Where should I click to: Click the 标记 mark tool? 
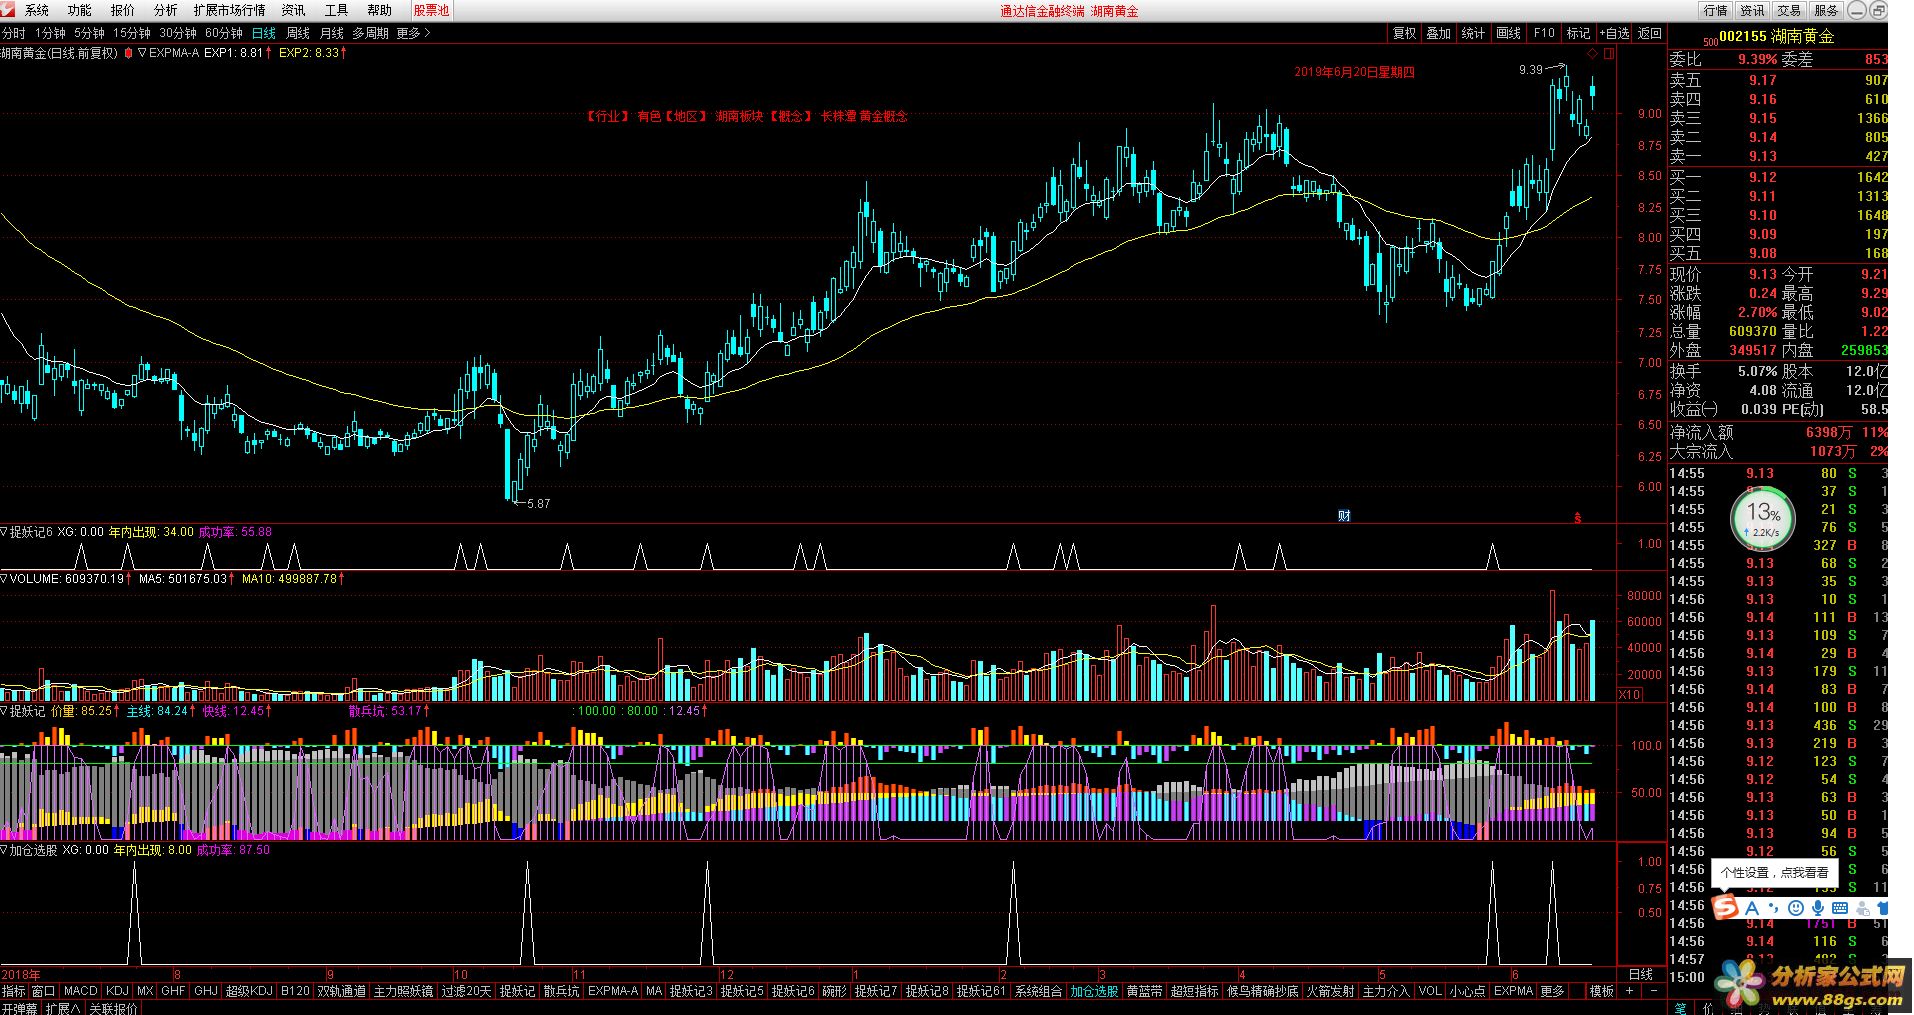pos(1579,33)
